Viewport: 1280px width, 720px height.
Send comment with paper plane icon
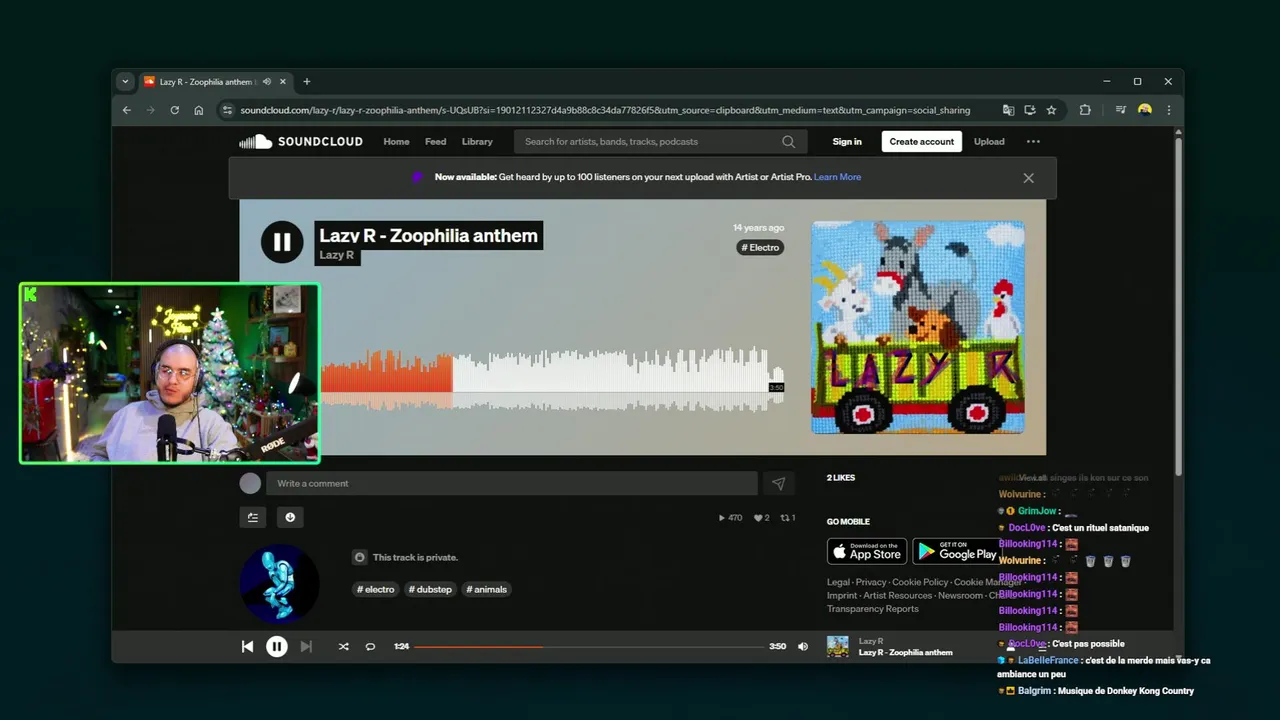tap(779, 484)
